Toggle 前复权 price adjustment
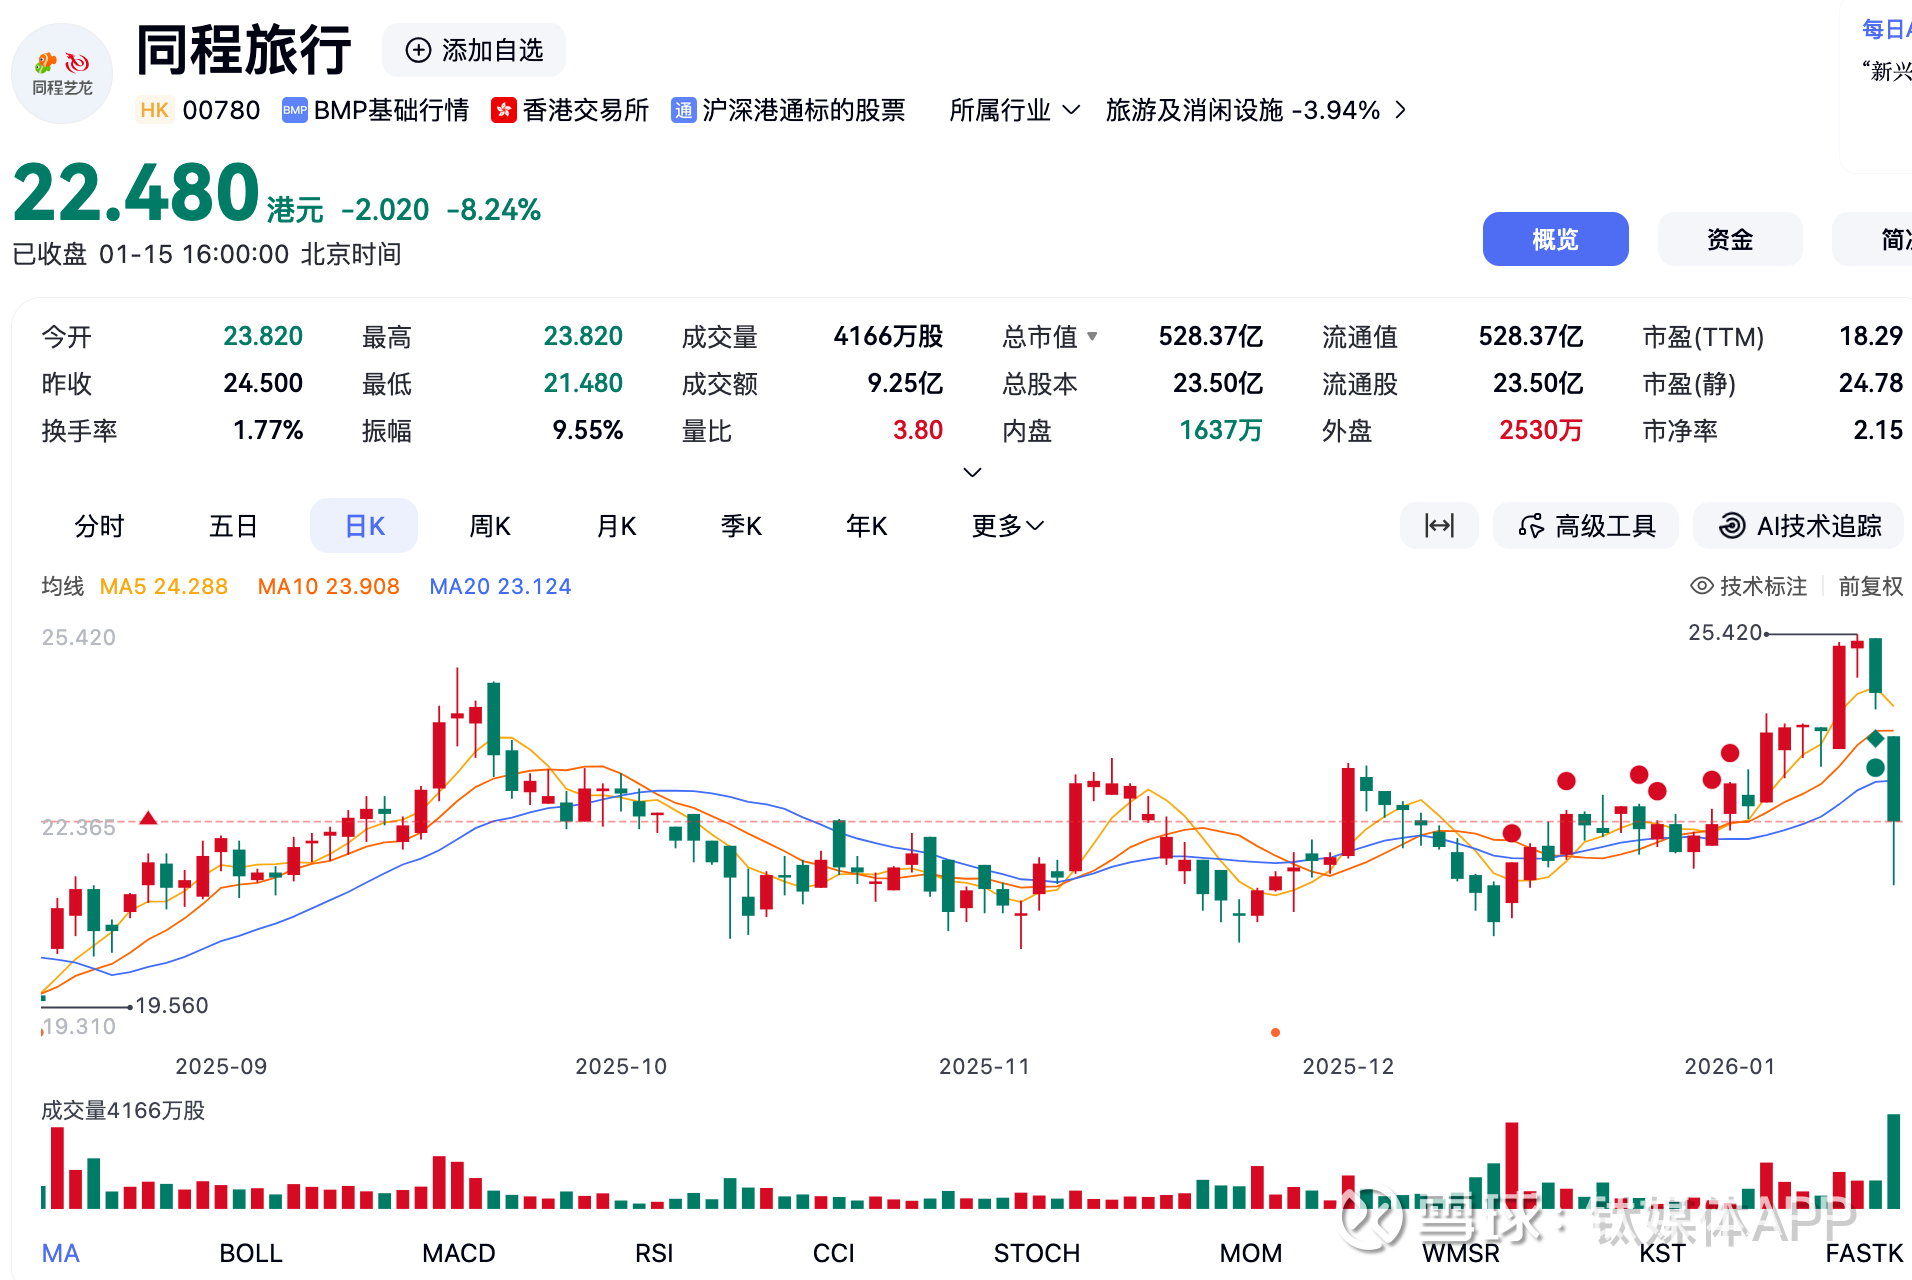1912x1280 pixels. [1870, 586]
